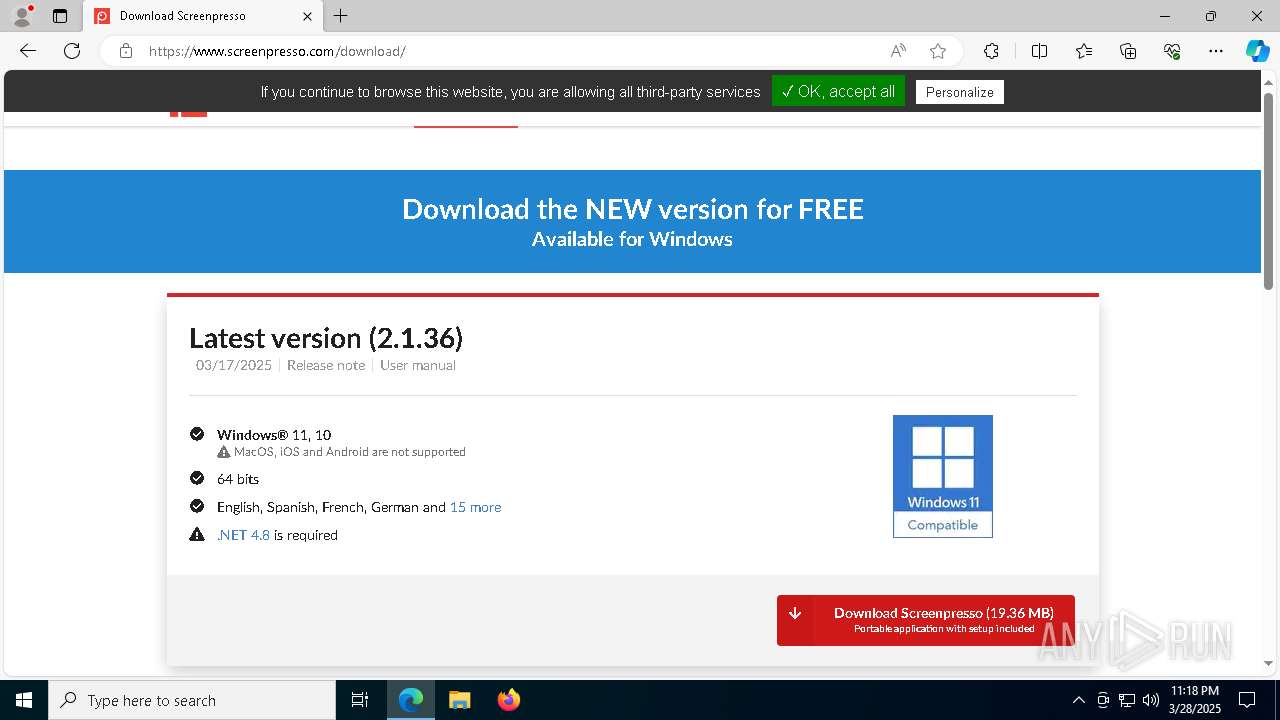Image resolution: width=1280 pixels, height=720 pixels.
Task: Open the Collections panel
Action: pos(1128,51)
